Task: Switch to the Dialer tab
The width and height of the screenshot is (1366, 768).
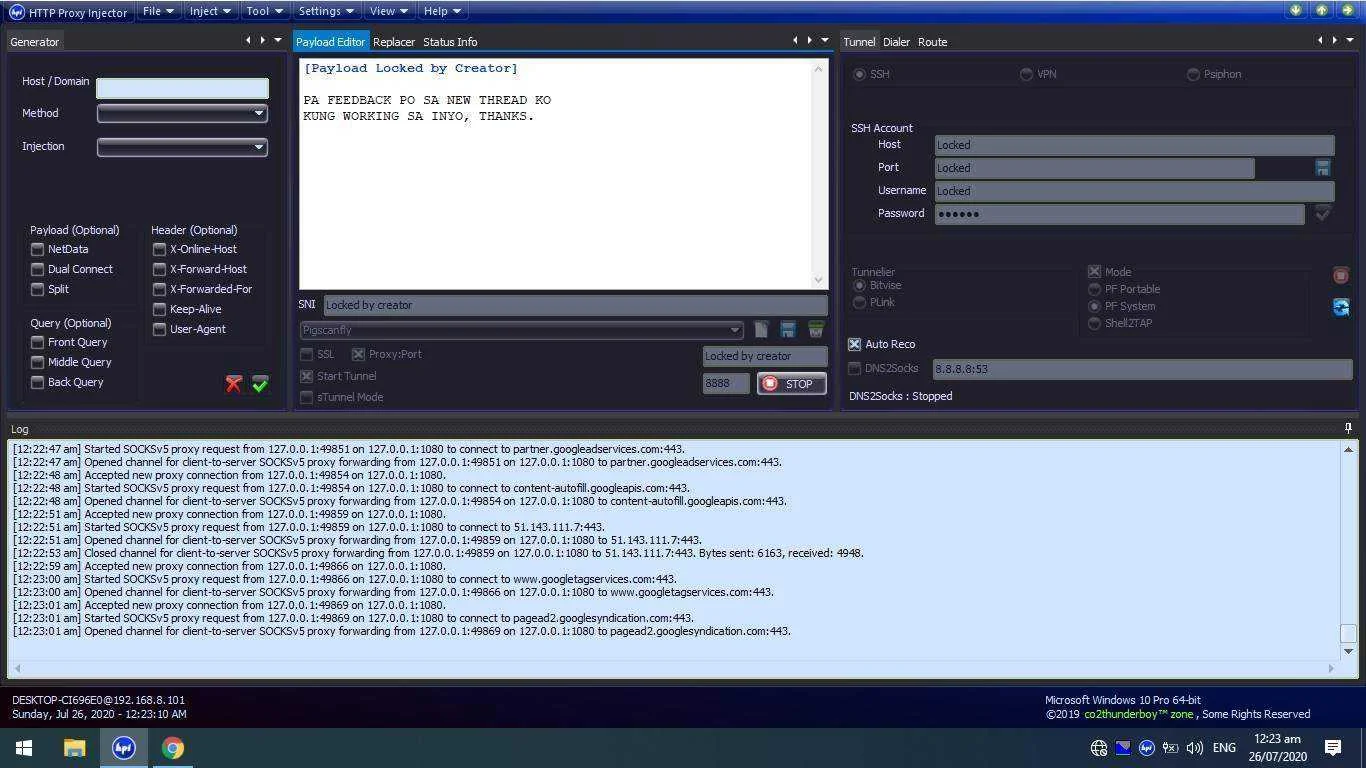Action: [x=896, y=42]
